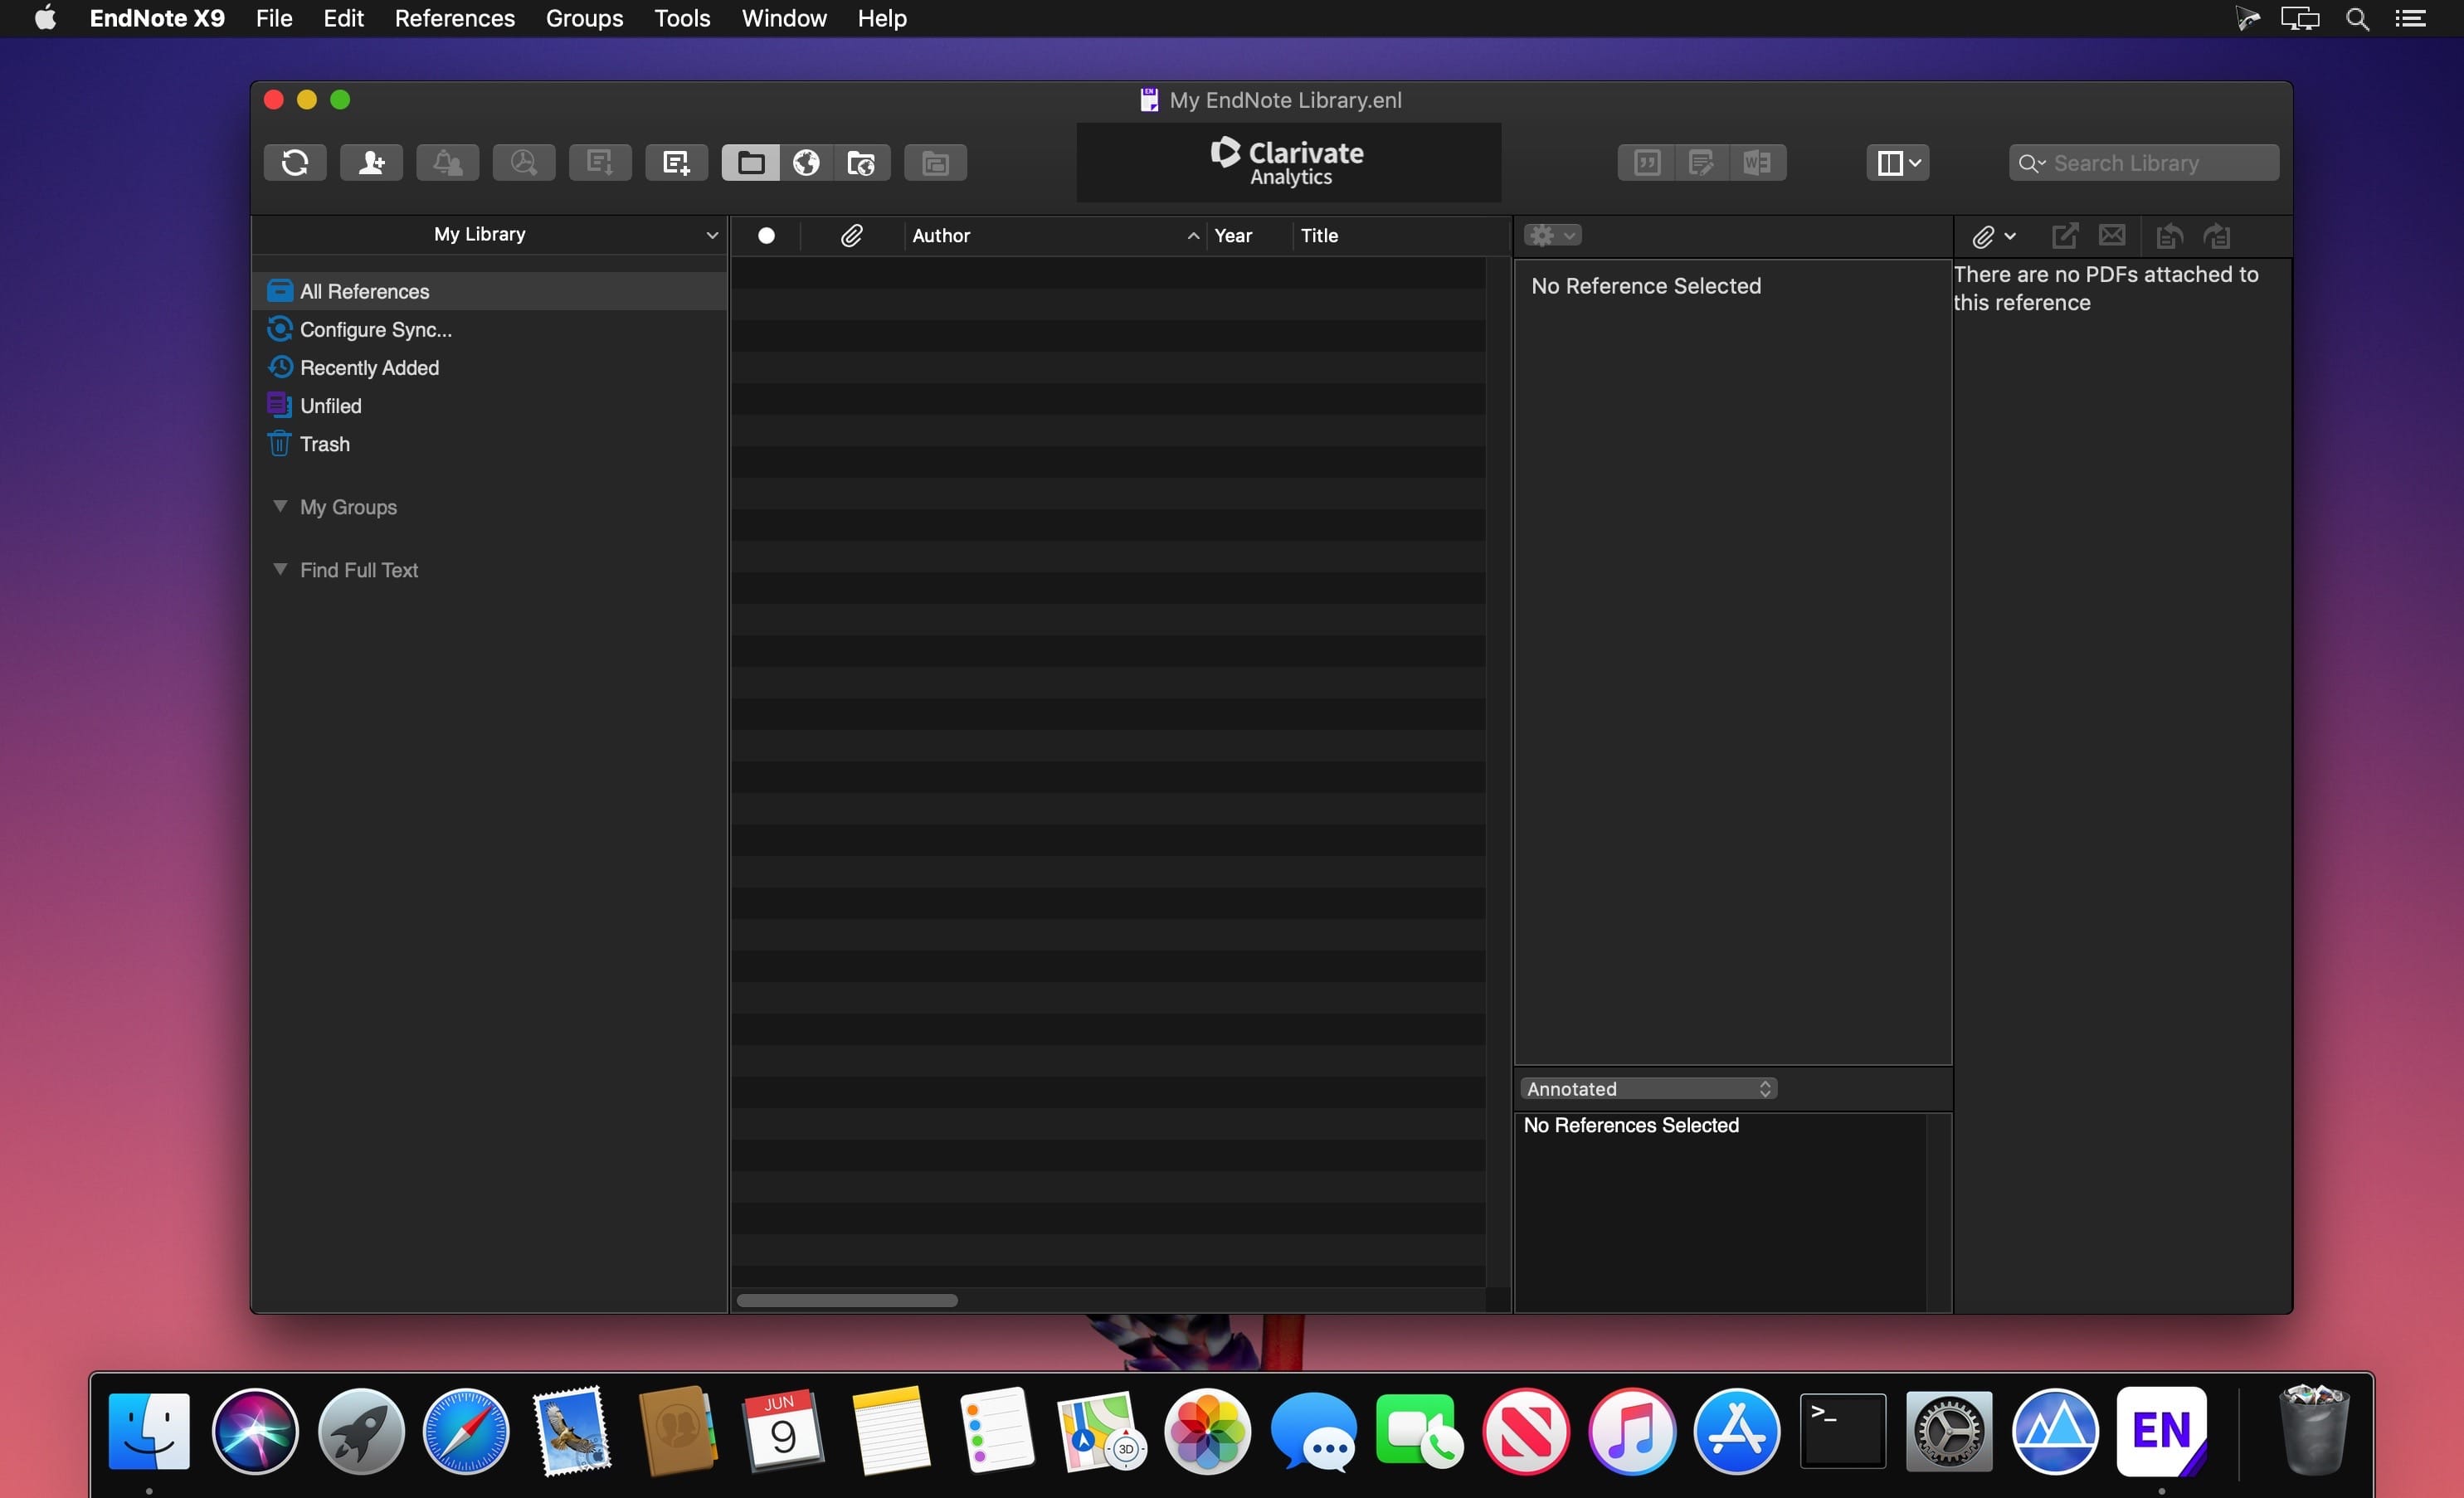Click the Find Full Text icon
Viewport: 2464px width, 1498px height.
click(x=523, y=162)
